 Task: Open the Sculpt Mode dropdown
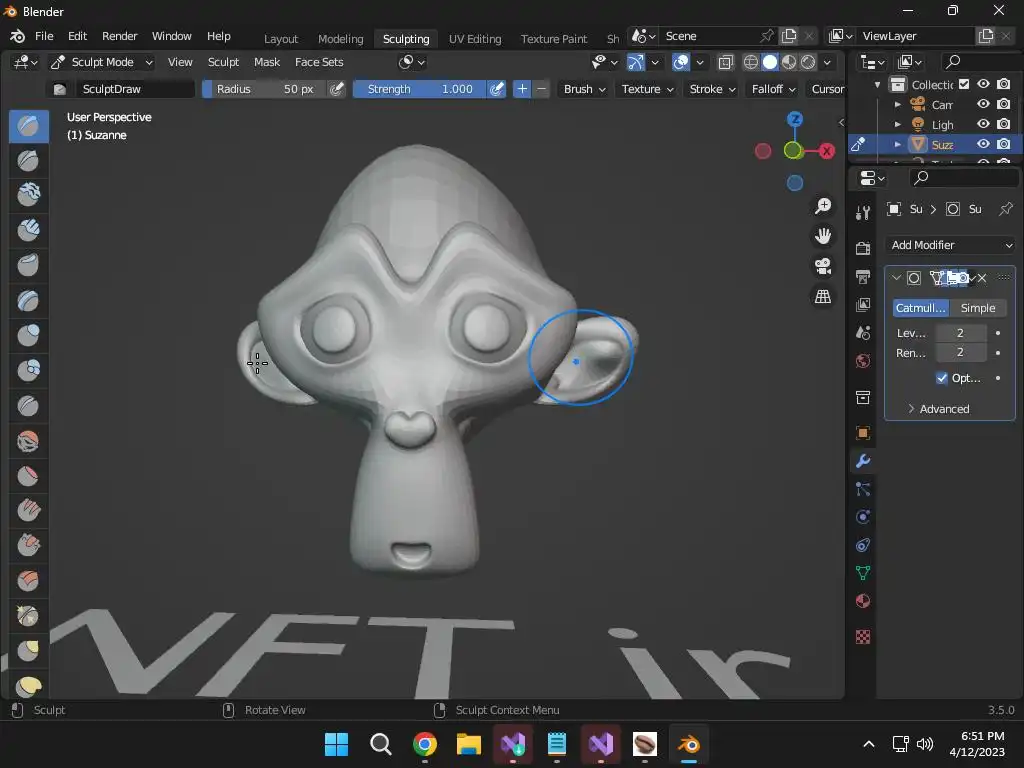pos(102,62)
